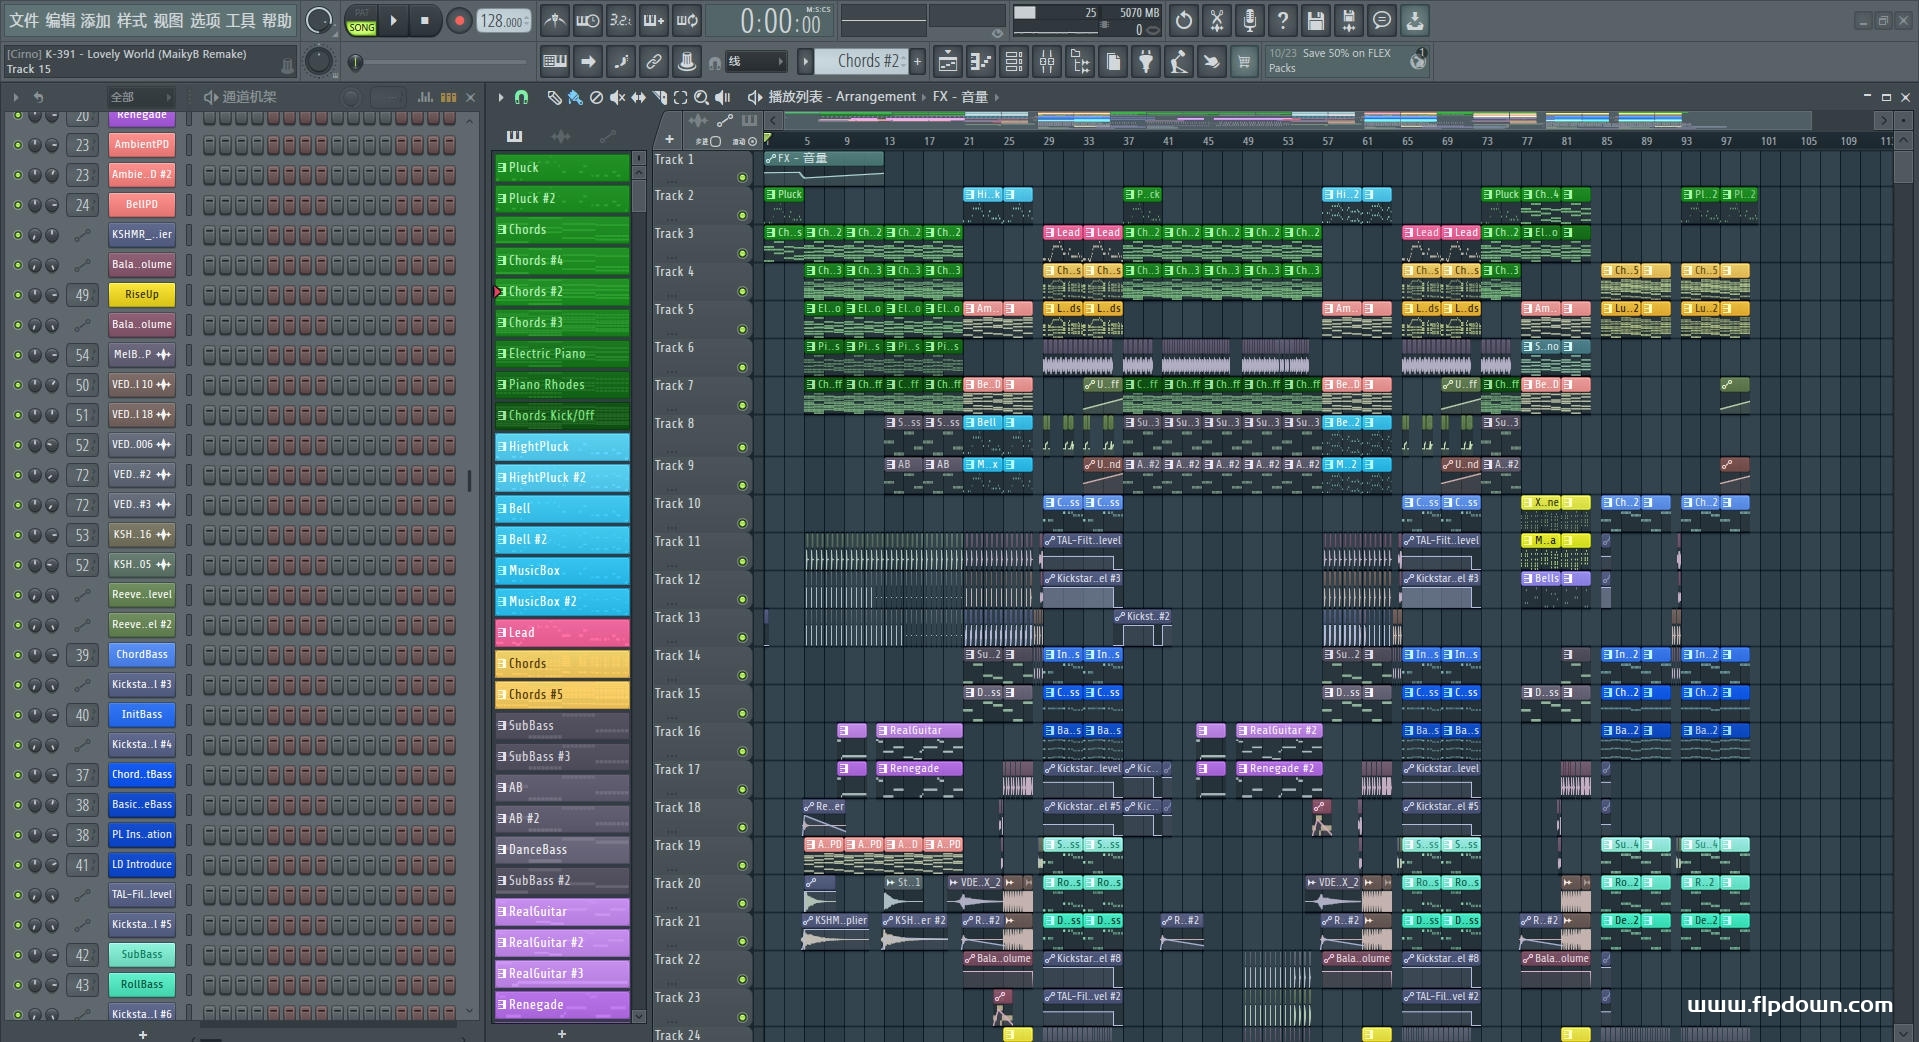This screenshot has height=1042, width=1919.
Task: Click the microphone recording icon
Action: pyautogui.click(x=1249, y=20)
